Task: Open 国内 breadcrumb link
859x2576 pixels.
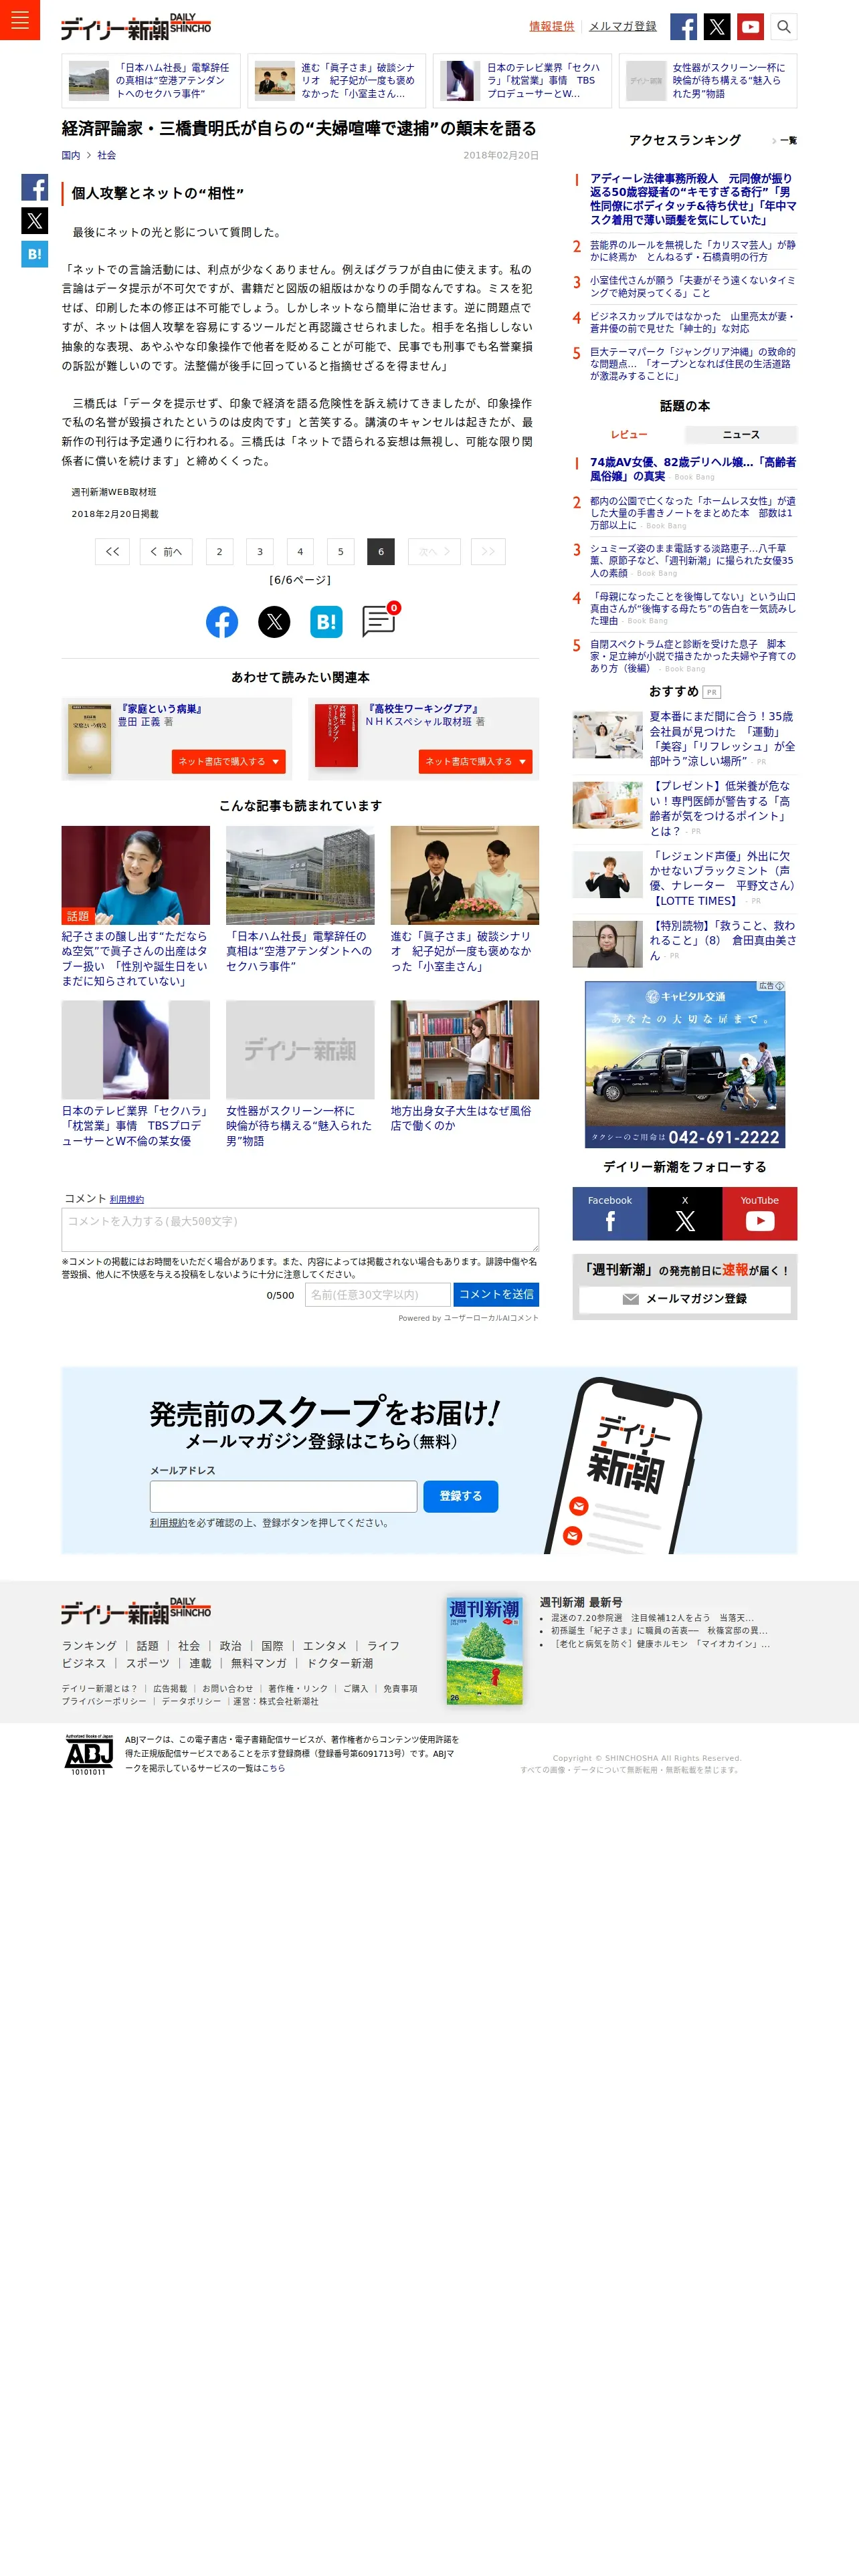Action: click(71, 155)
